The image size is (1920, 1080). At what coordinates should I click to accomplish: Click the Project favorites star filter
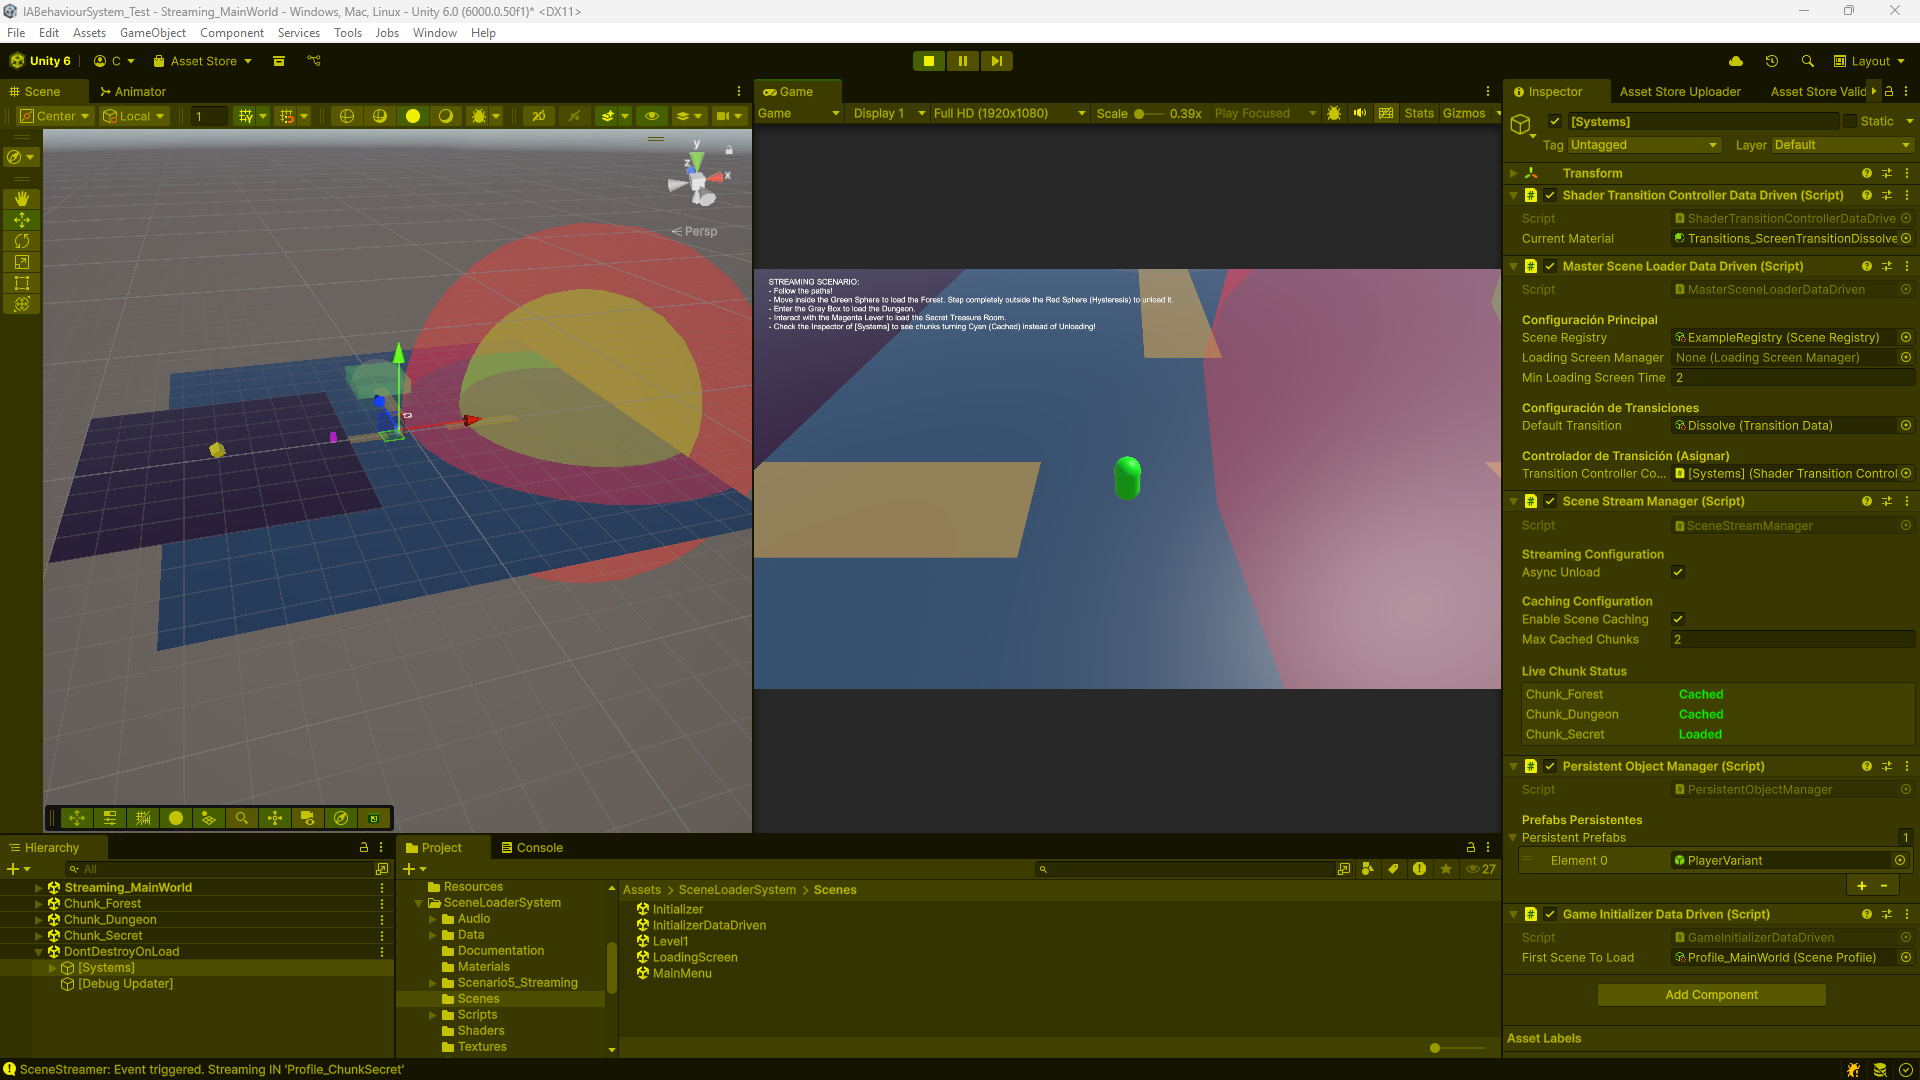(1446, 869)
